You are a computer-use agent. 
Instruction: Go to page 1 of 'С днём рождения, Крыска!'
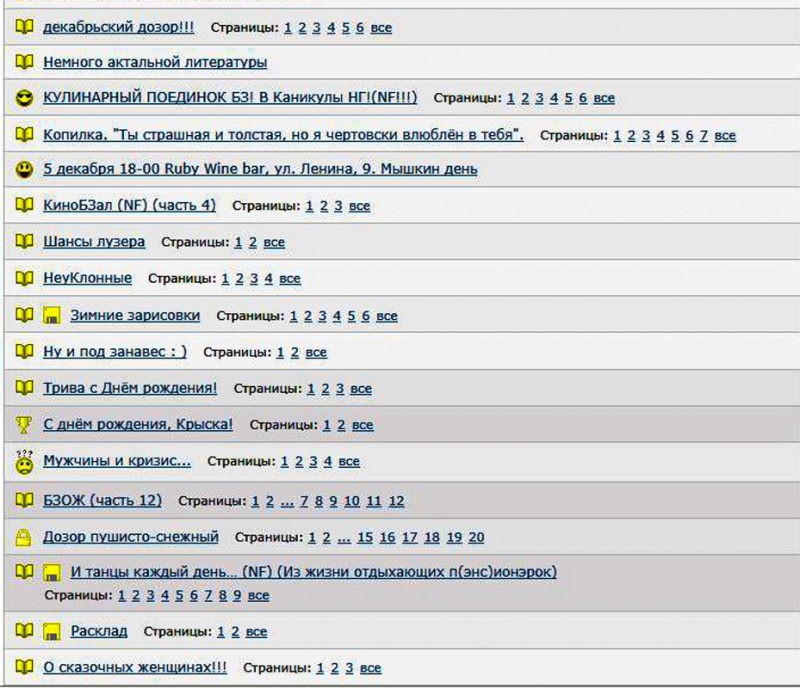pos(327,425)
